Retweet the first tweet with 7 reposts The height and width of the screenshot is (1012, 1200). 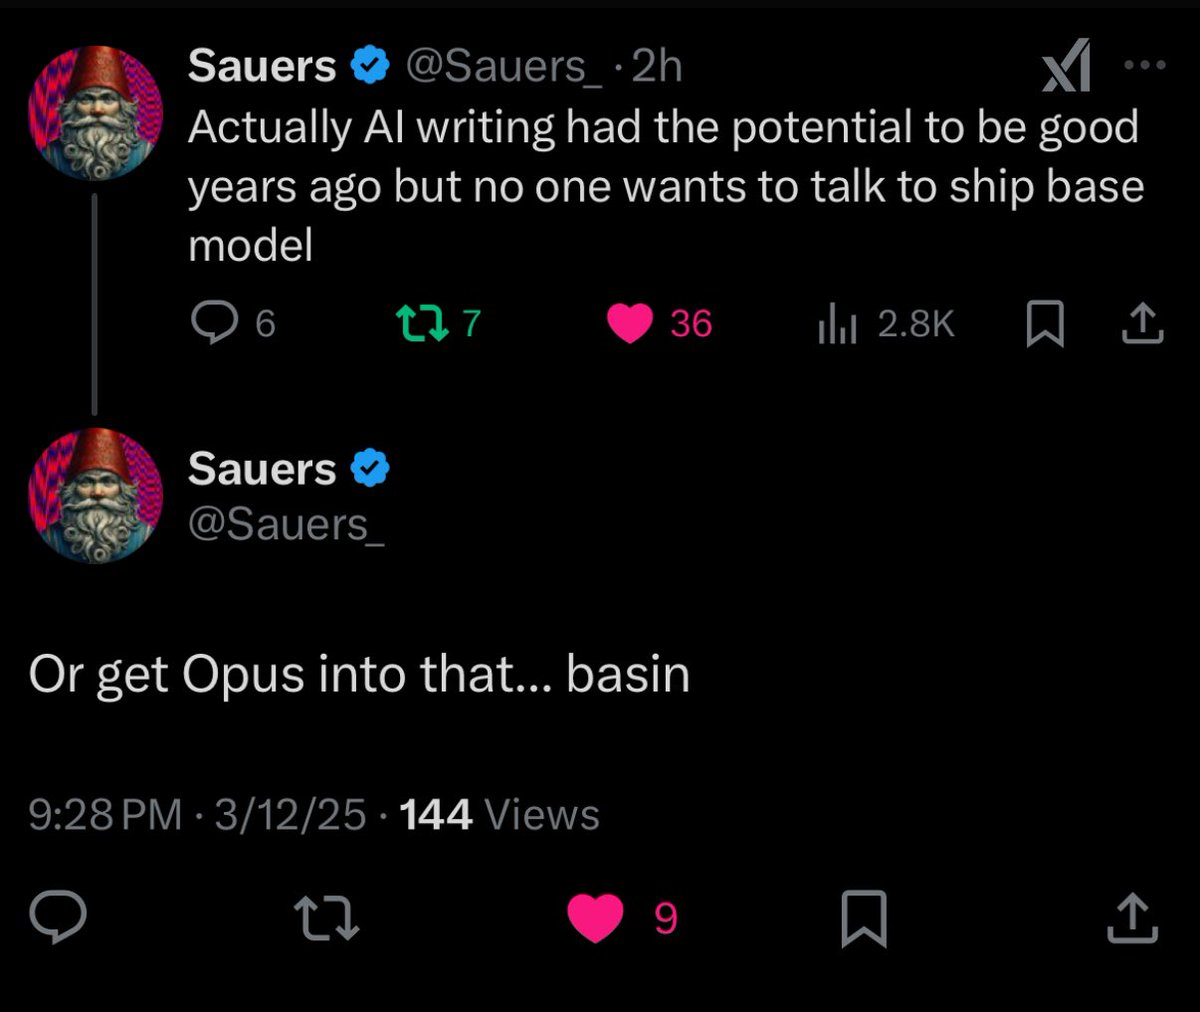click(x=419, y=323)
